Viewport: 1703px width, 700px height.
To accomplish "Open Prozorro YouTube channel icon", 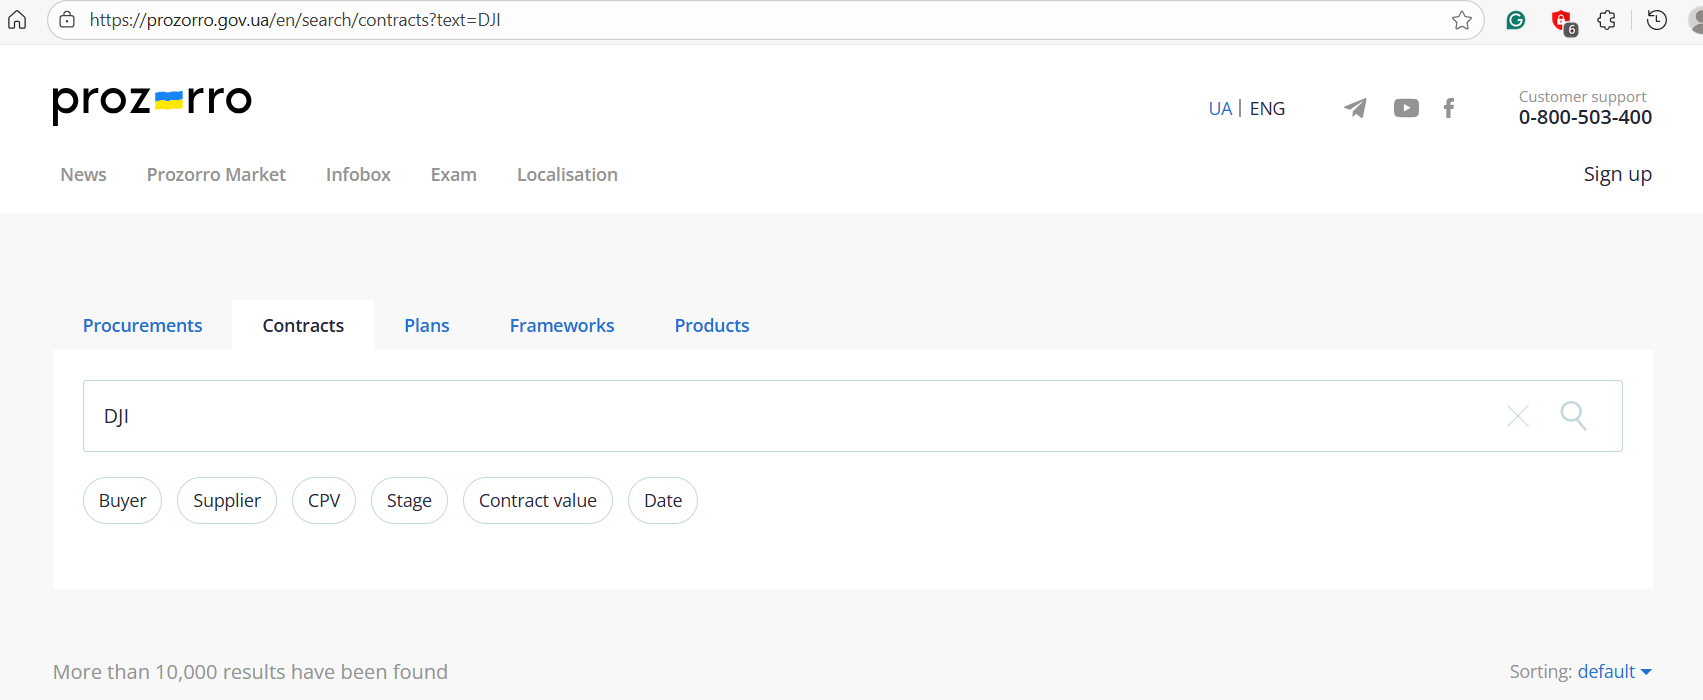I will (x=1406, y=108).
